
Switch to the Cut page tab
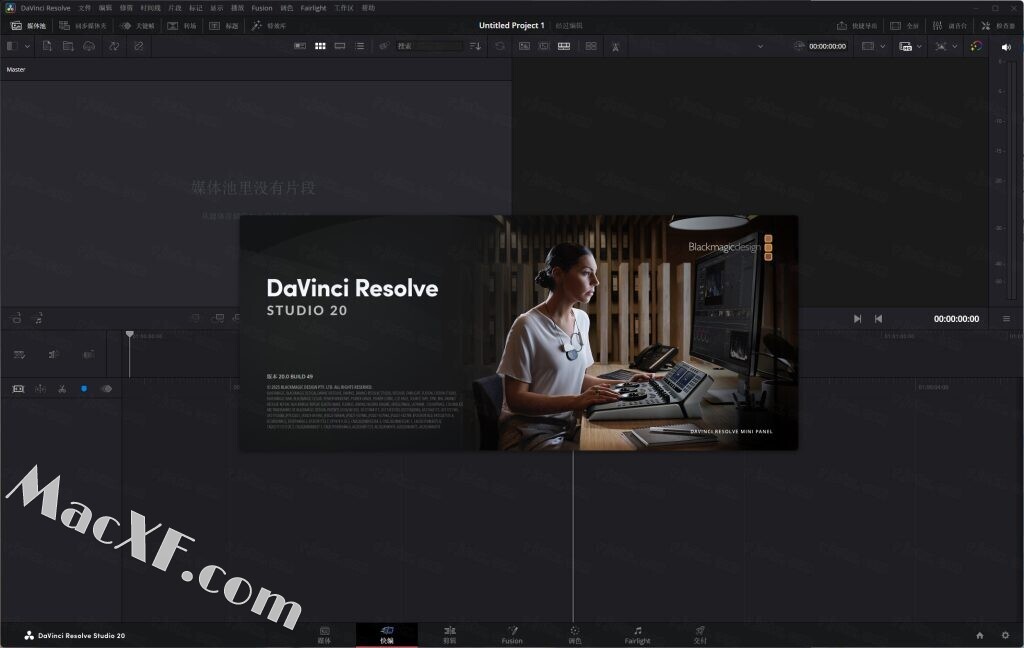(387, 635)
